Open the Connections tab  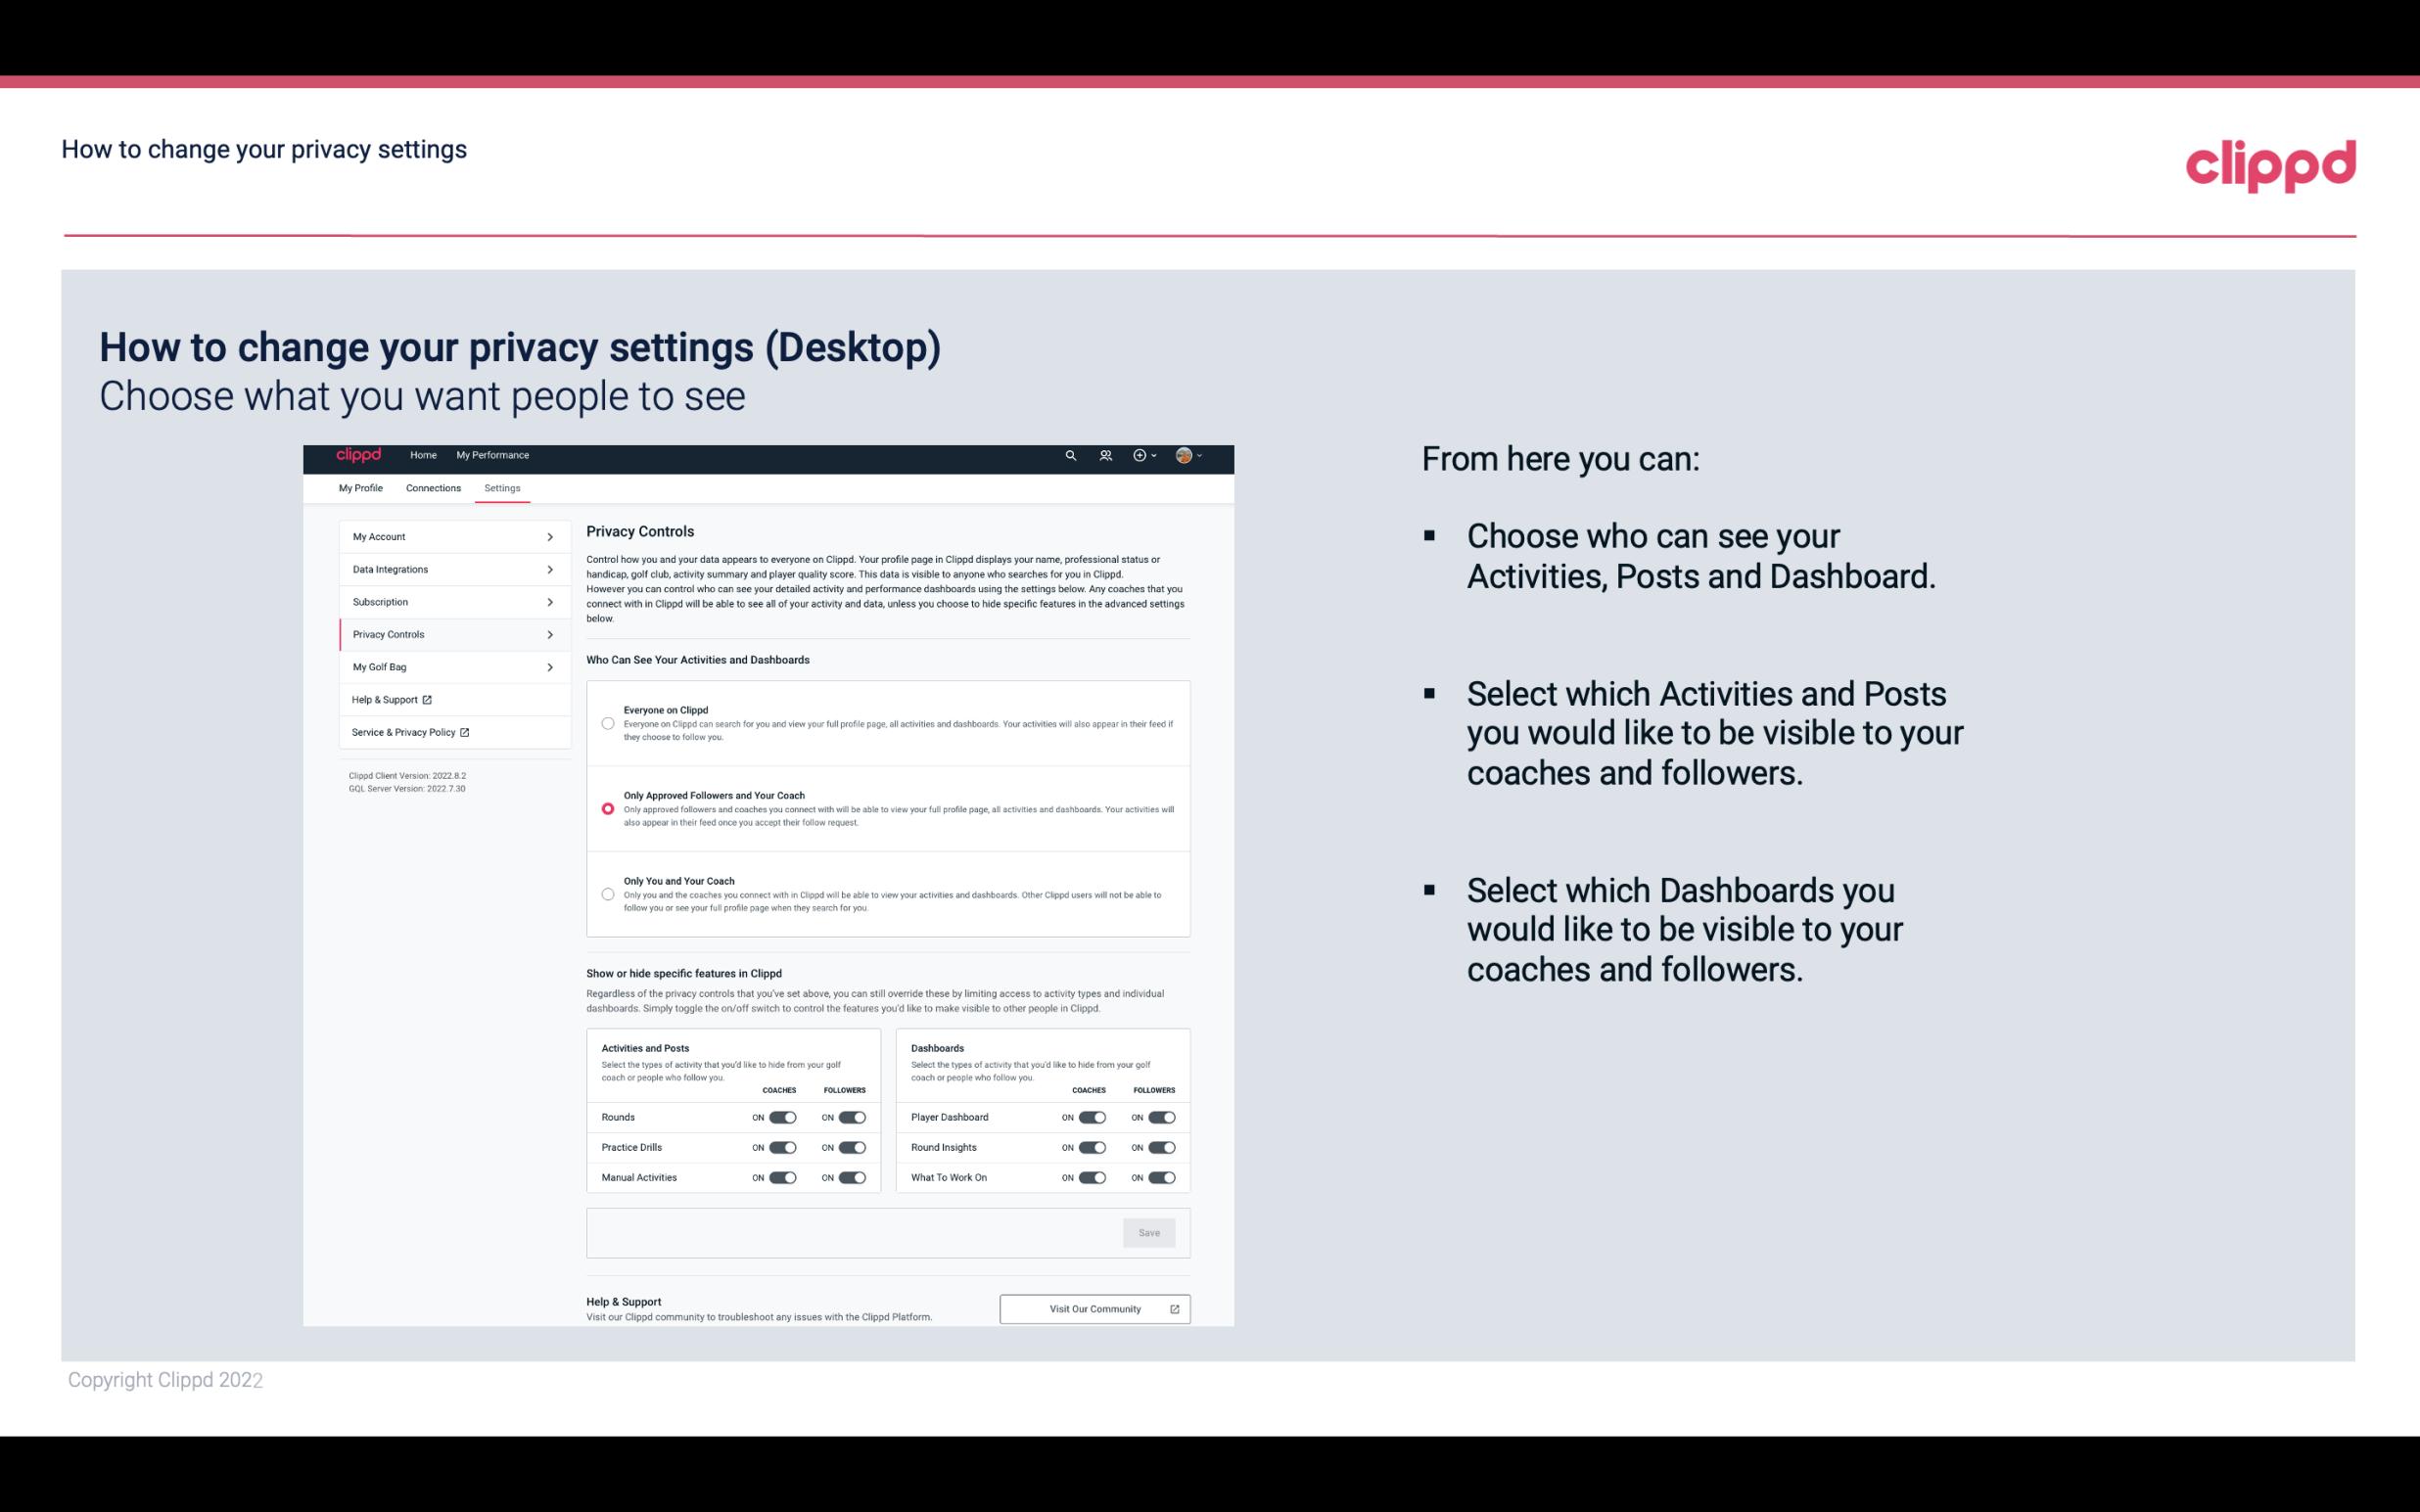pos(432,487)
